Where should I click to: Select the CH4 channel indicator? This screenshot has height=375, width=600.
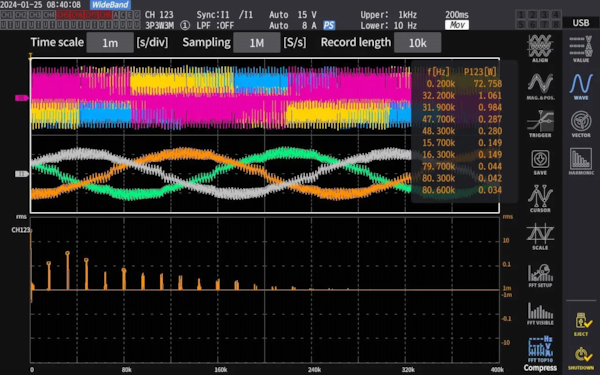tap(49, 15)
